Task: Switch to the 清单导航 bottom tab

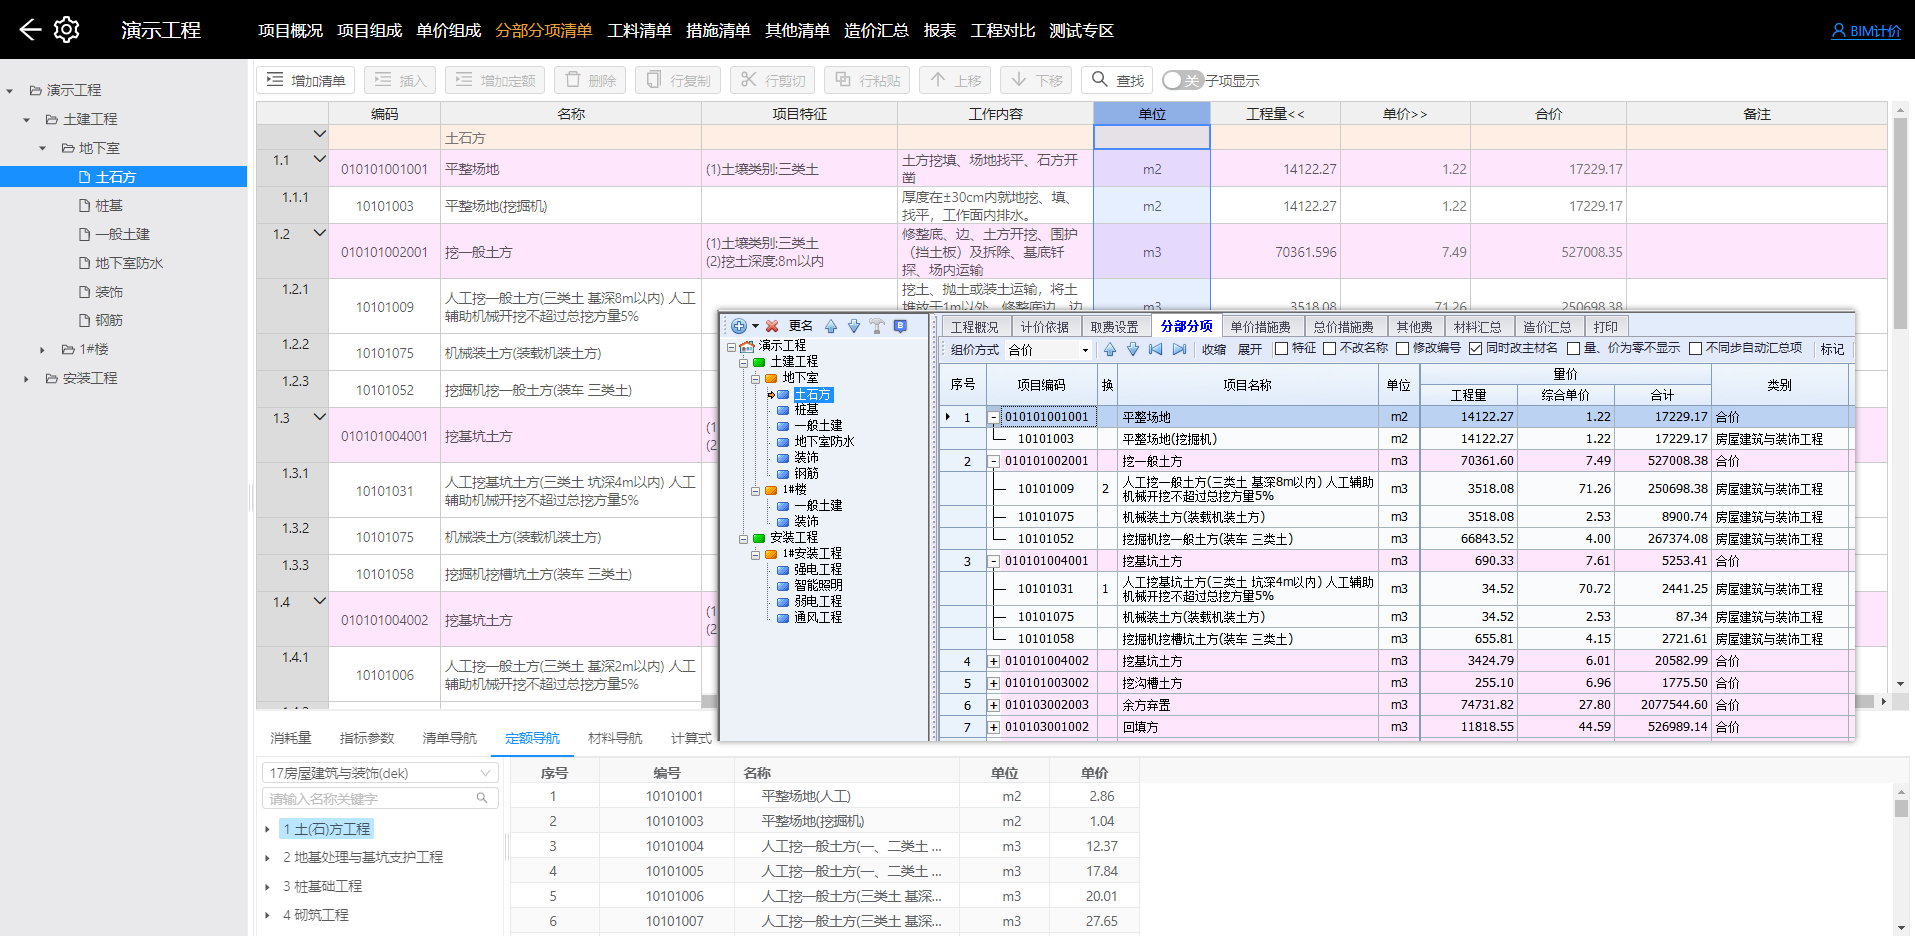Action: pos(450,738)
